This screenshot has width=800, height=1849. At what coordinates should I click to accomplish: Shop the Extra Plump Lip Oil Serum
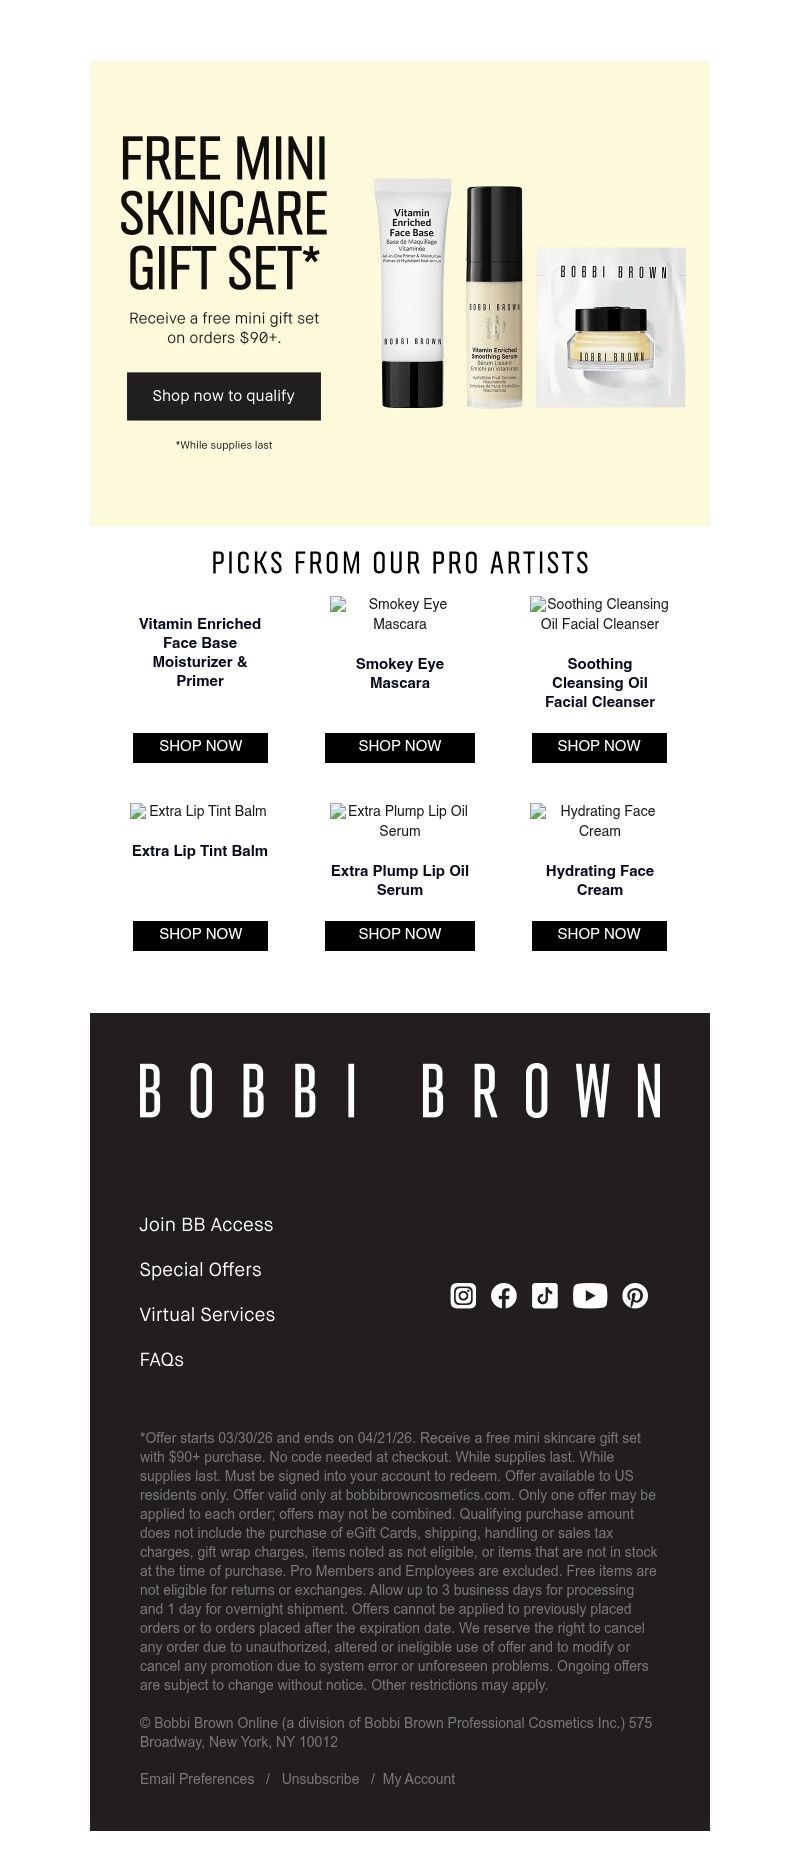[399, 935]
